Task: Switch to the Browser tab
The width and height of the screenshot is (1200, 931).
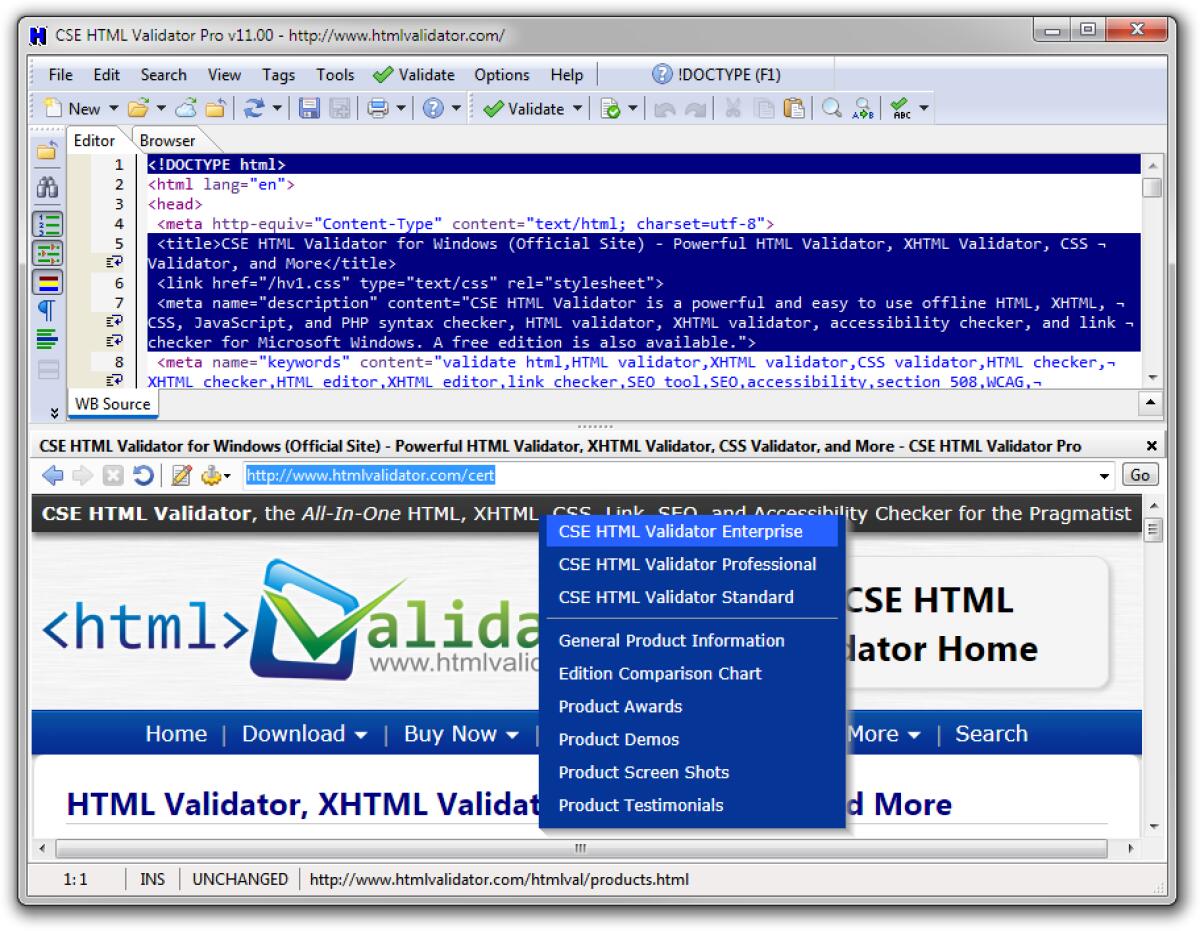Action: [167, 140]
